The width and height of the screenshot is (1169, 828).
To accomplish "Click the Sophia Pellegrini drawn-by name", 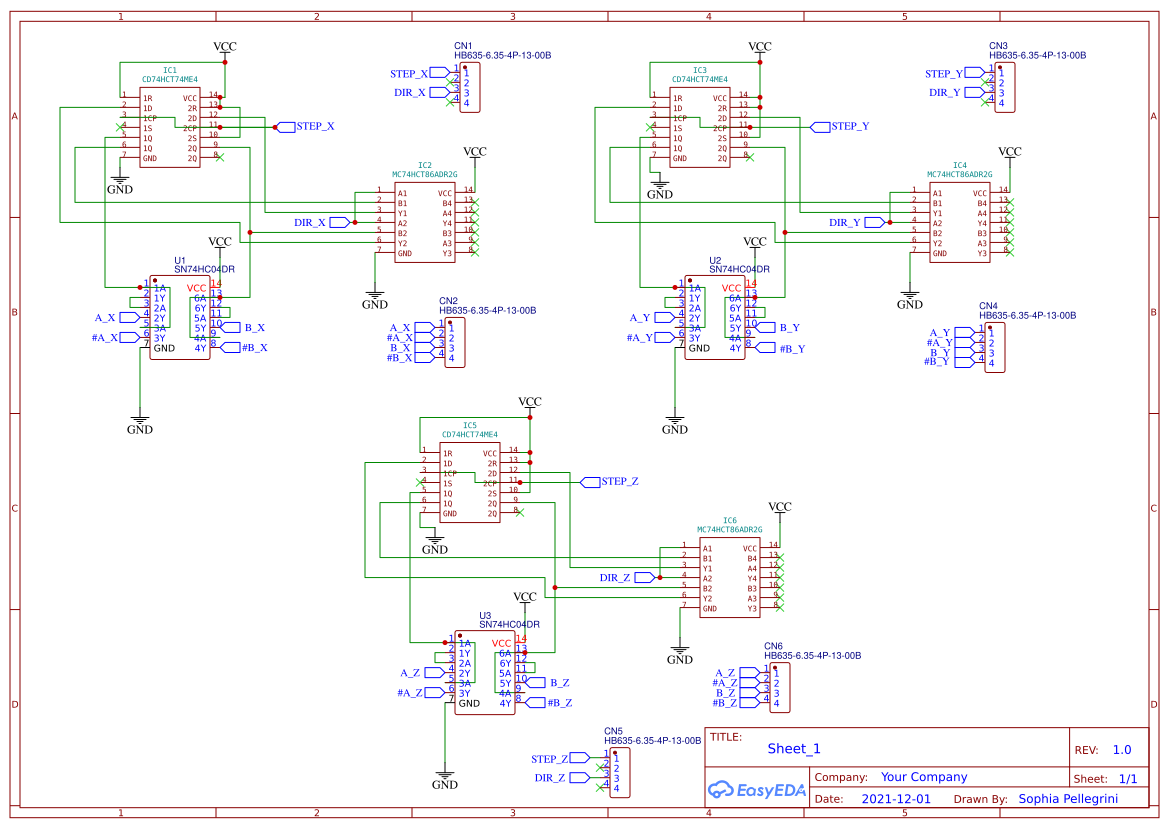I will point(1068,798).
